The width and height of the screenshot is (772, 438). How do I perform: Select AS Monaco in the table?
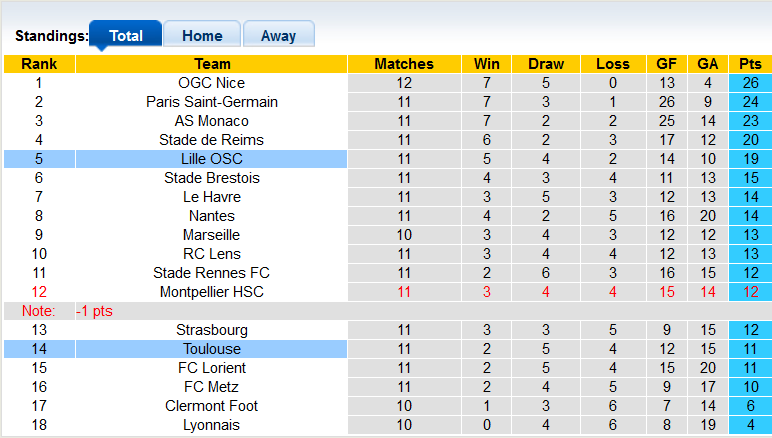pyautogui.click(x=211, y=121)
